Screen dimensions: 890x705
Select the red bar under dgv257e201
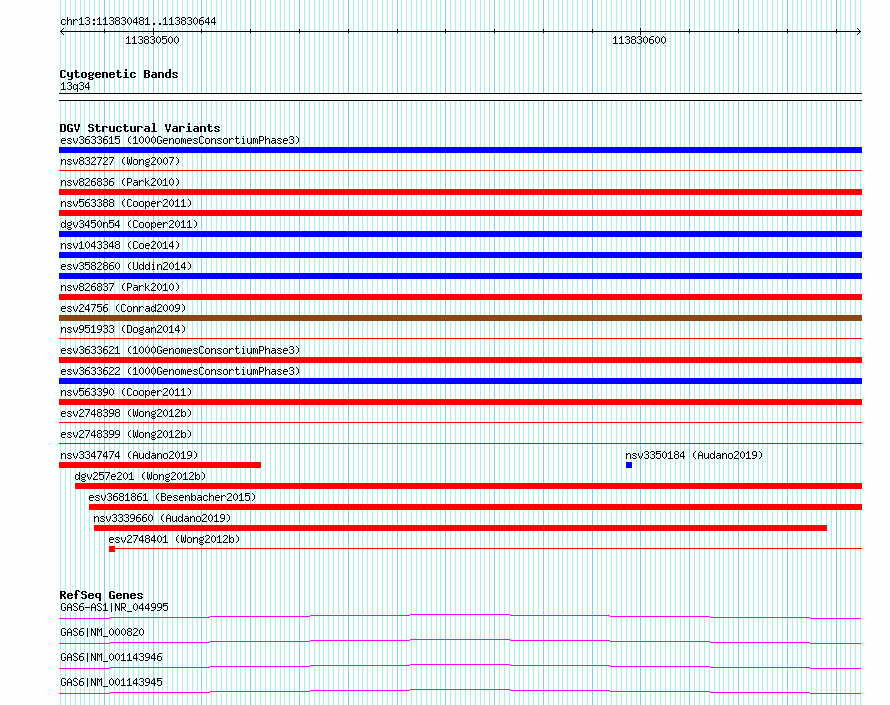(468, 486)
